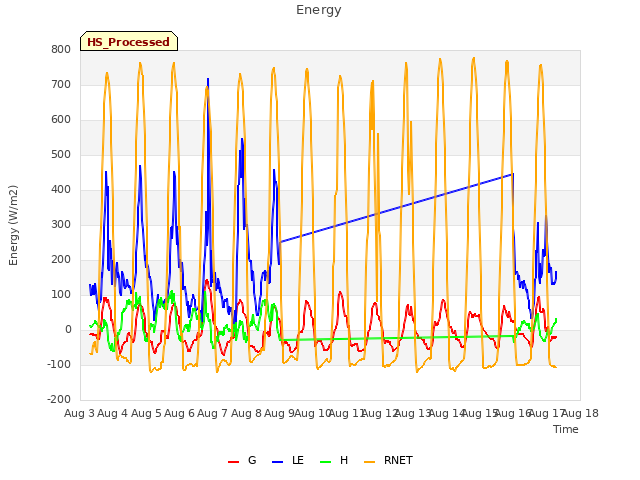Click the Time x-axis label

(566, 429)
